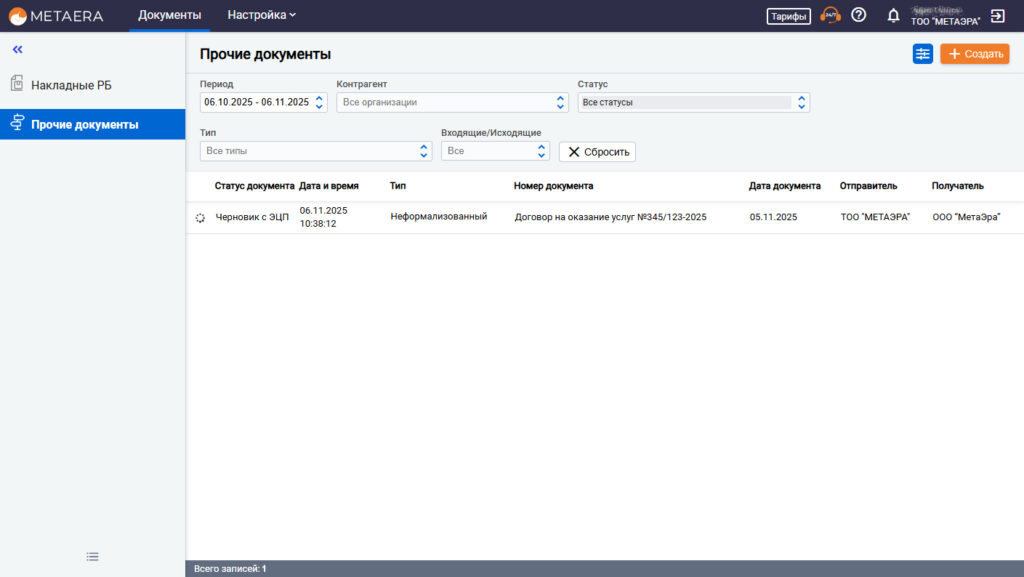This screenshot has height=577, width=1024.
Task: Collapse the sidebar with double chevron
Action: click(17, 49)
